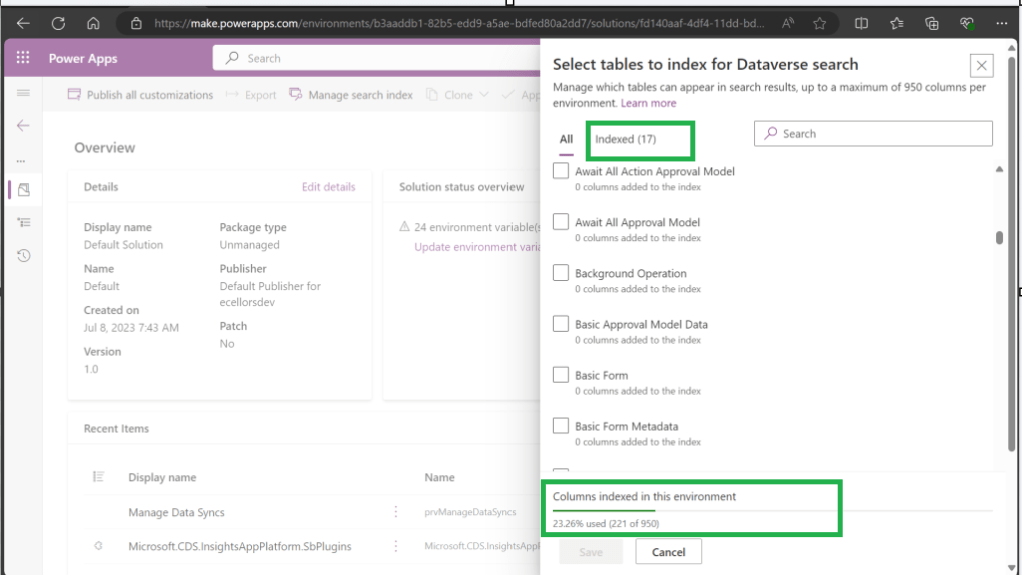Click Manage search index in command bar
The image size is (1022, 575).
point(351,95)
